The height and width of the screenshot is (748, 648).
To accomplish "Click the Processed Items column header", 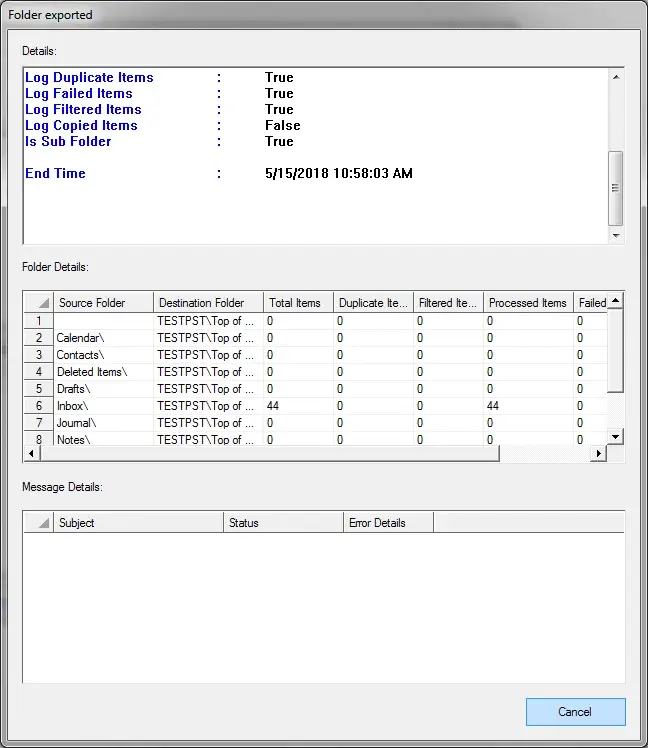I will coord(528,303).
